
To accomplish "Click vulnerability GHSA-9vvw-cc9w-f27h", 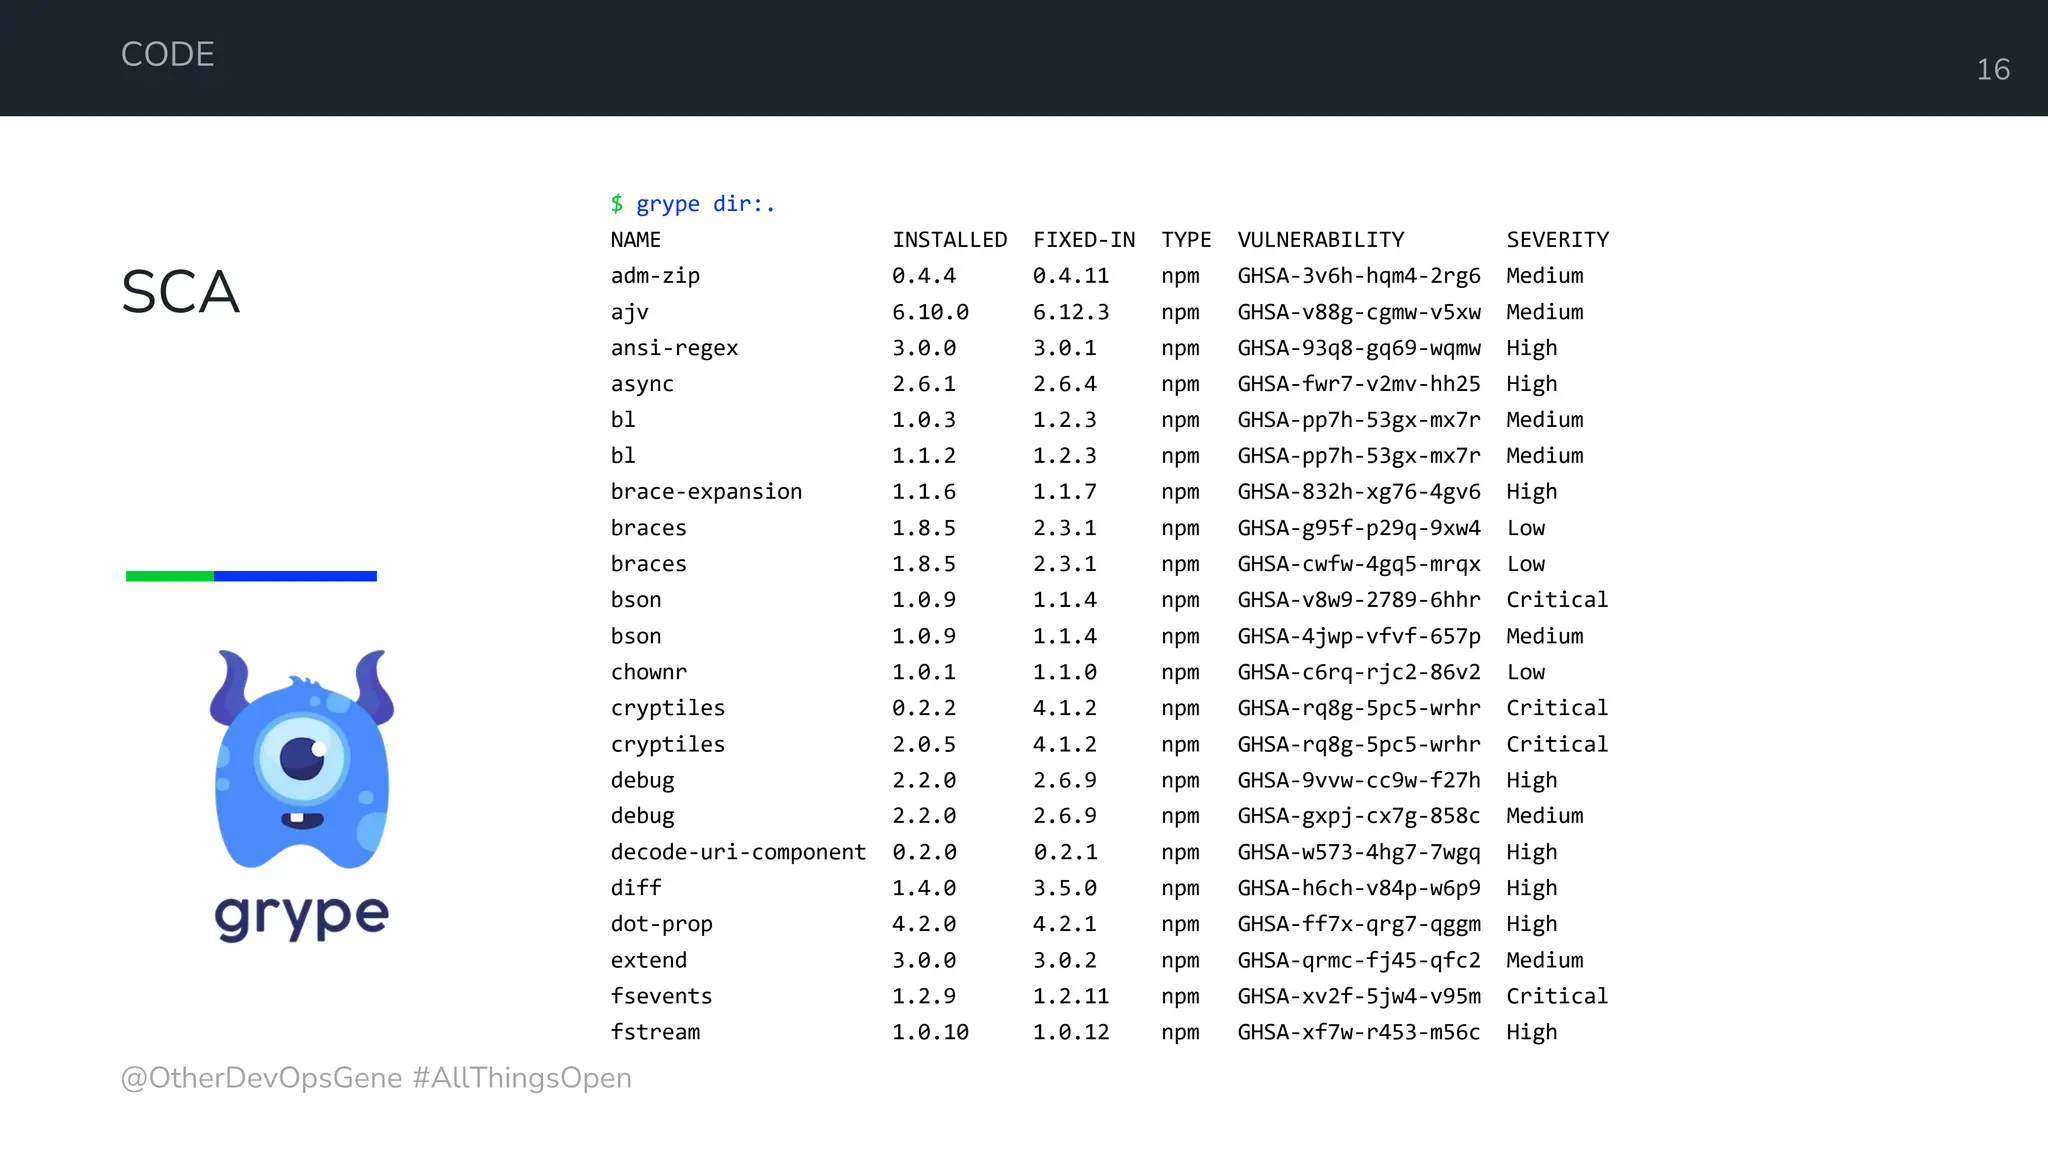I will pyautogui.click(x=1359, y=780).
